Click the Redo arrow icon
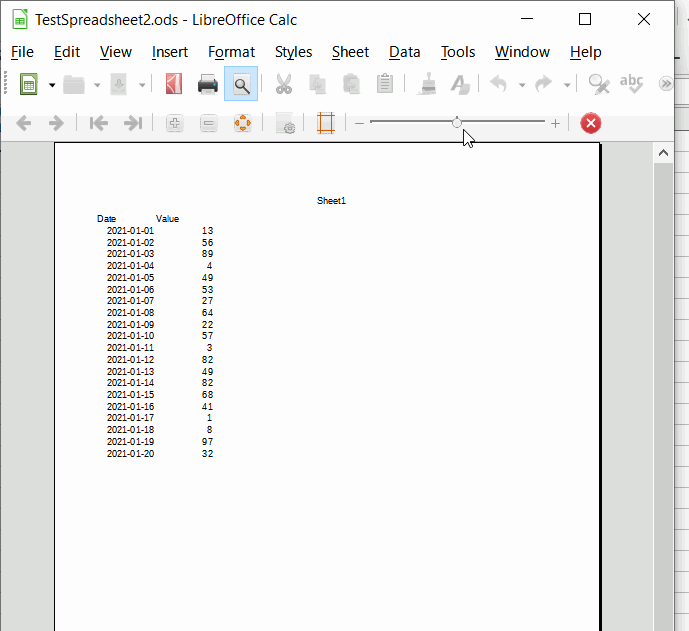The image size is (689, 631). [544, 83]
